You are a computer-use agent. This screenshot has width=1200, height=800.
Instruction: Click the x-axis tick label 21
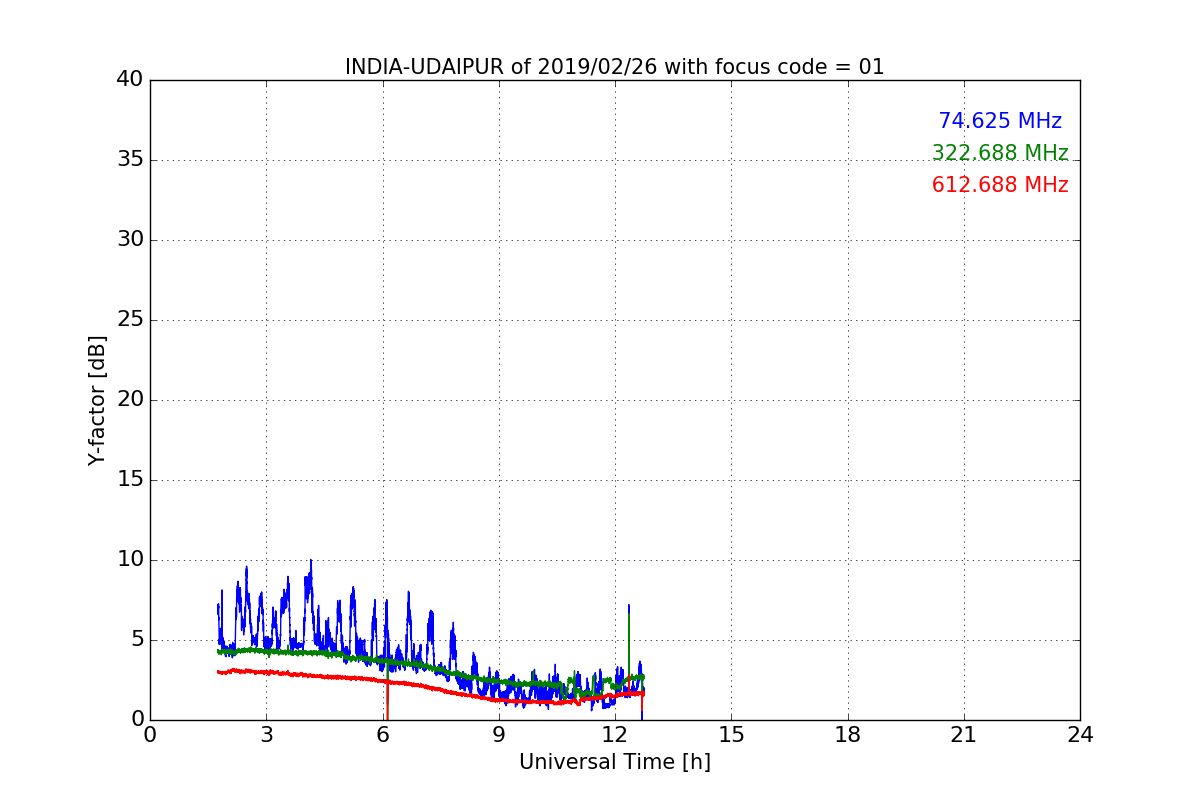point(964,735)
